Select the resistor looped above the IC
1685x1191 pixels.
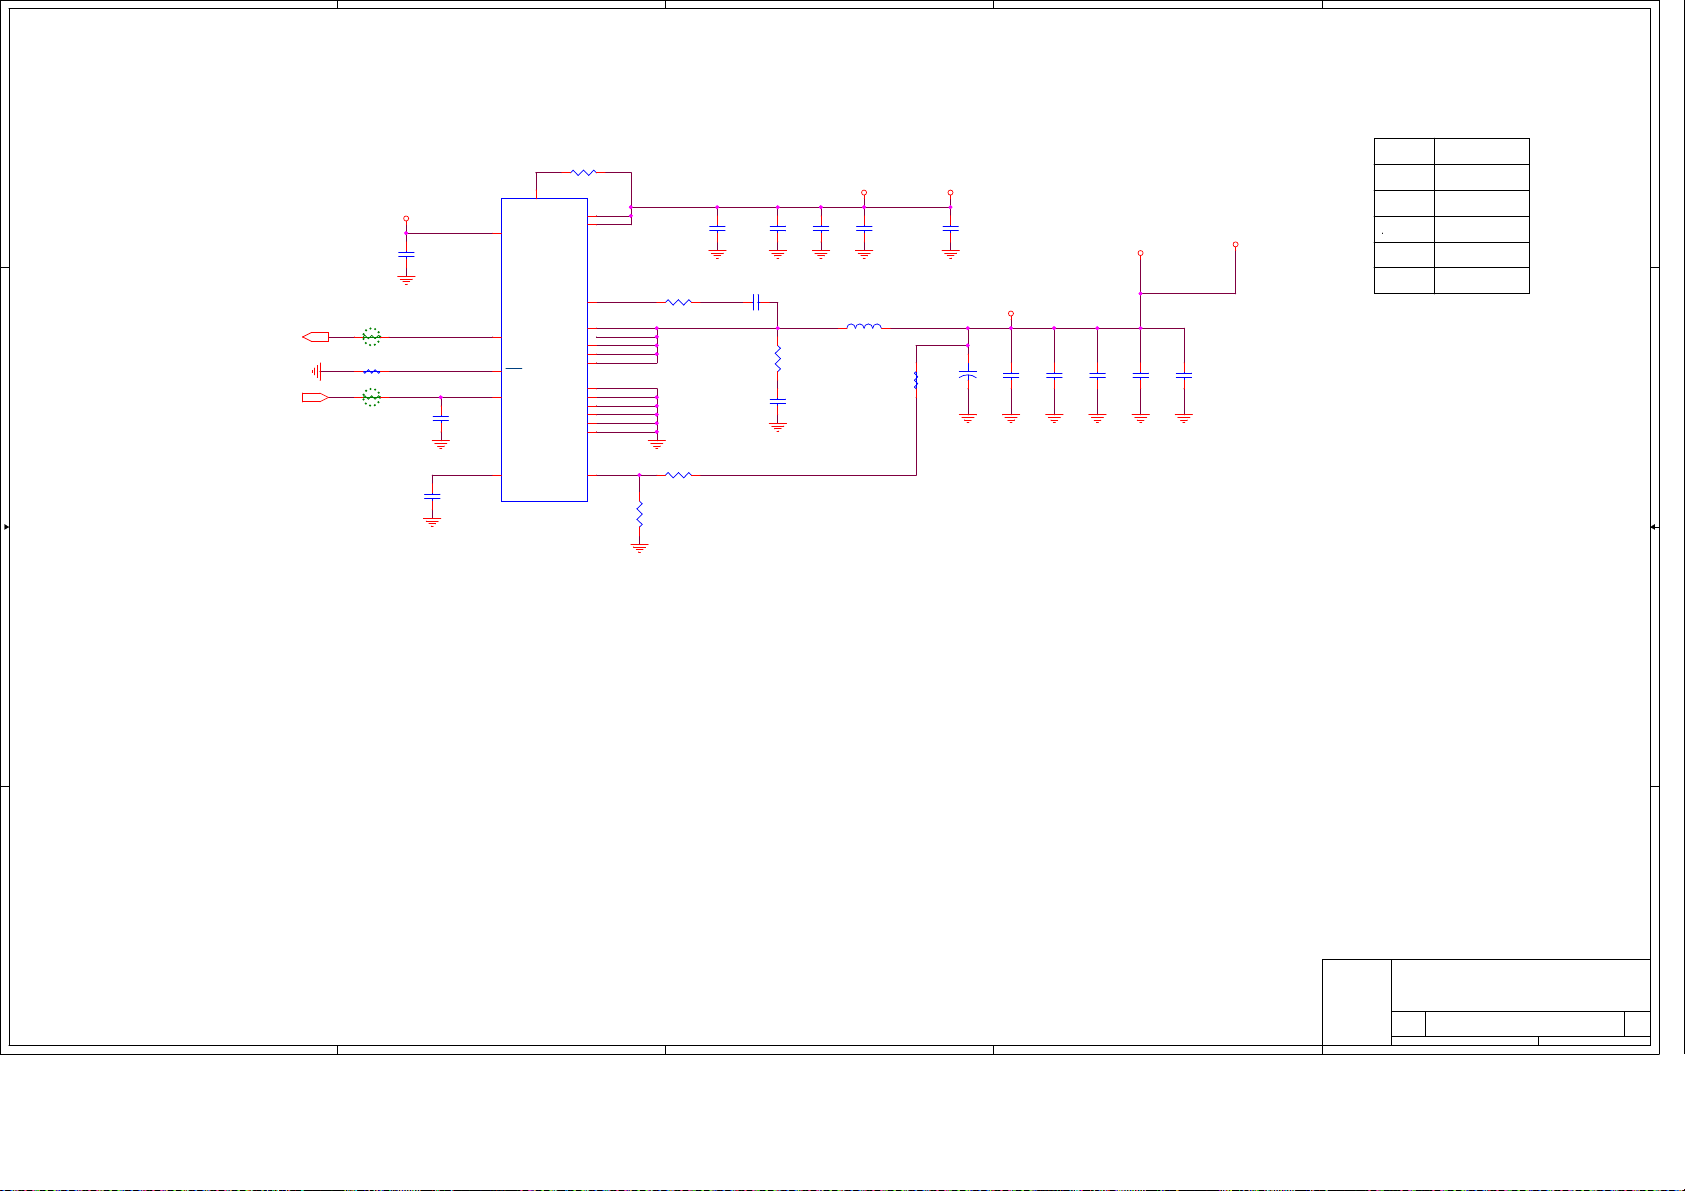coord(583,173)
